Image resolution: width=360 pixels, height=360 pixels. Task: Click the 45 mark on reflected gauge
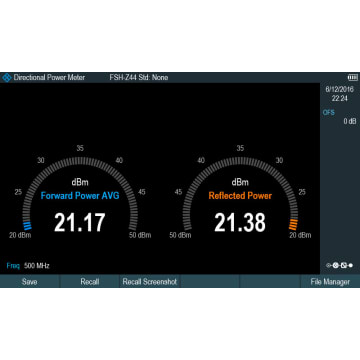point(178,192)
